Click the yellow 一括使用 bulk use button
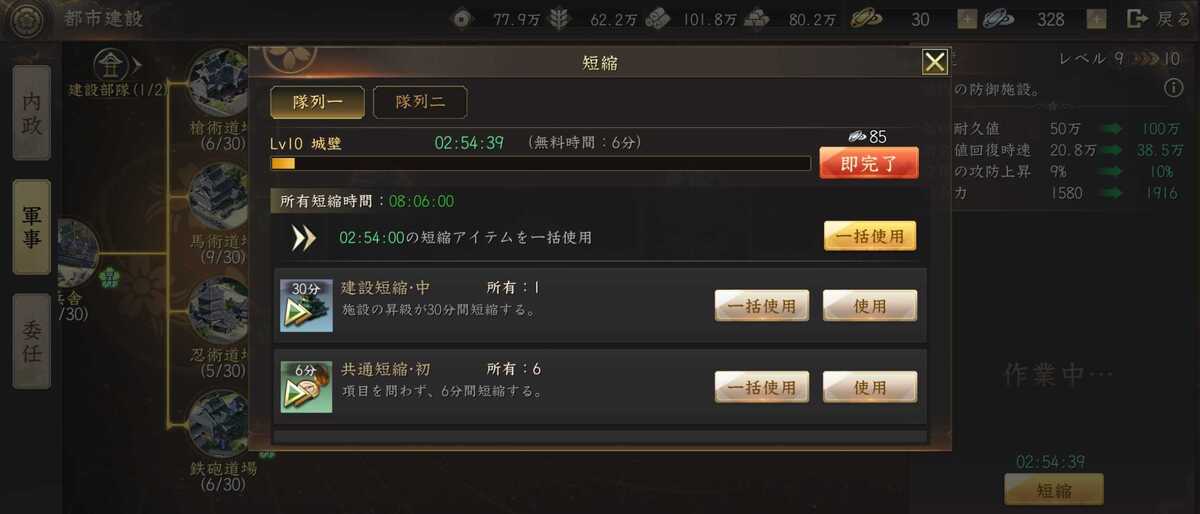1200x514 pixels. [870, 236]
